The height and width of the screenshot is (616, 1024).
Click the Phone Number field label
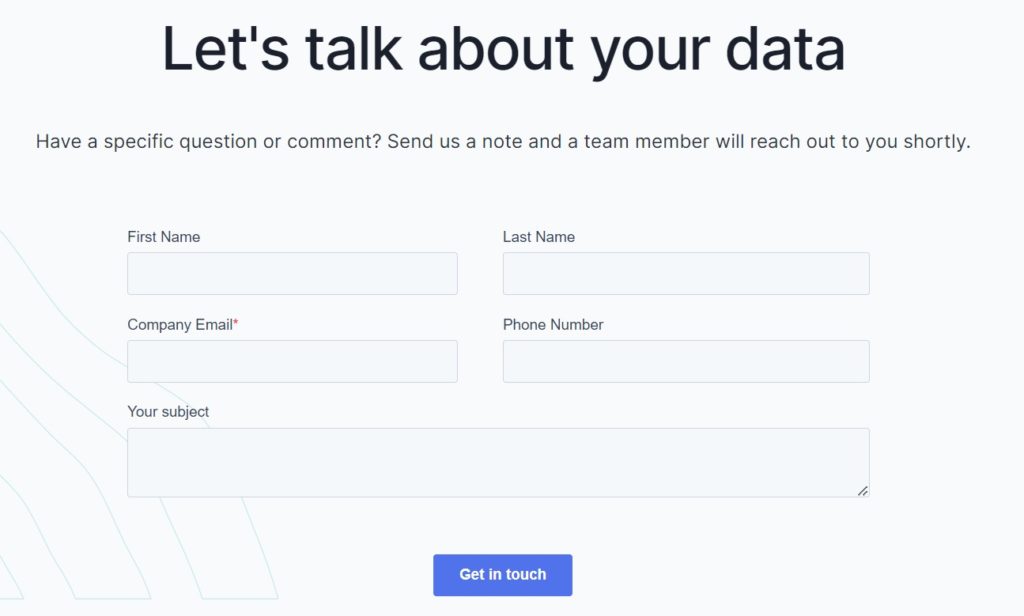[553, 324]
